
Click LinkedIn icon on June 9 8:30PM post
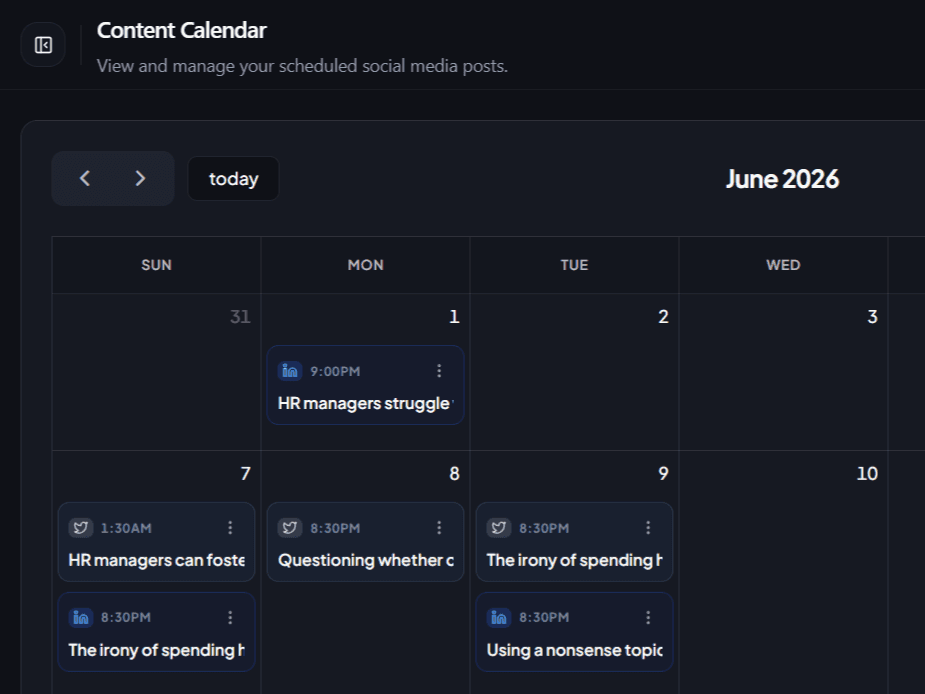coord(498,617)
